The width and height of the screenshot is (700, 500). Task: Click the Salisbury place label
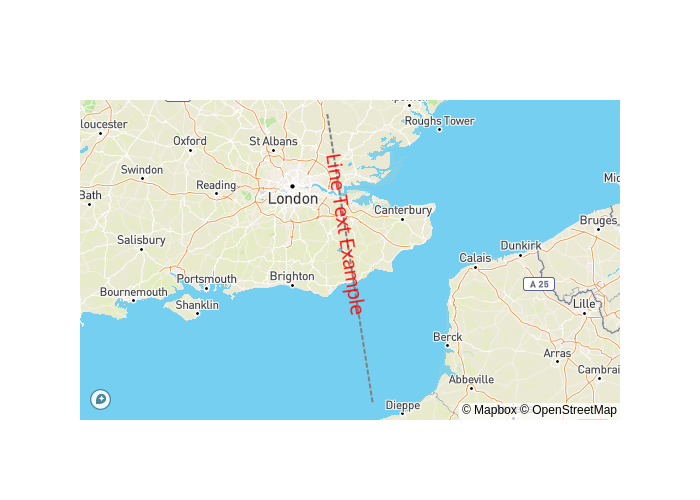point(141,240)
